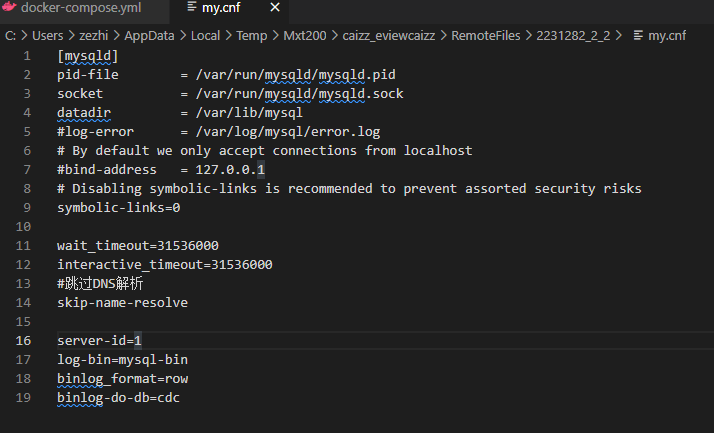The image size is (714, 433).
Task: Close the my.cnf tab
Action: point(275,7)
